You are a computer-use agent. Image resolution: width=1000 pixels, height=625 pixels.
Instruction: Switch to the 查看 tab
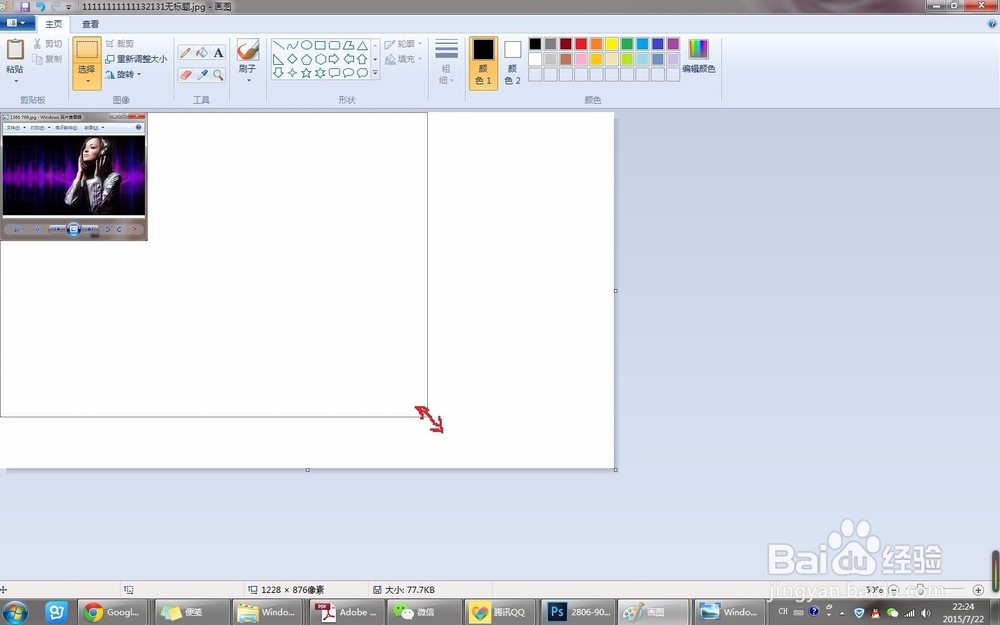(x=91, y=24)
